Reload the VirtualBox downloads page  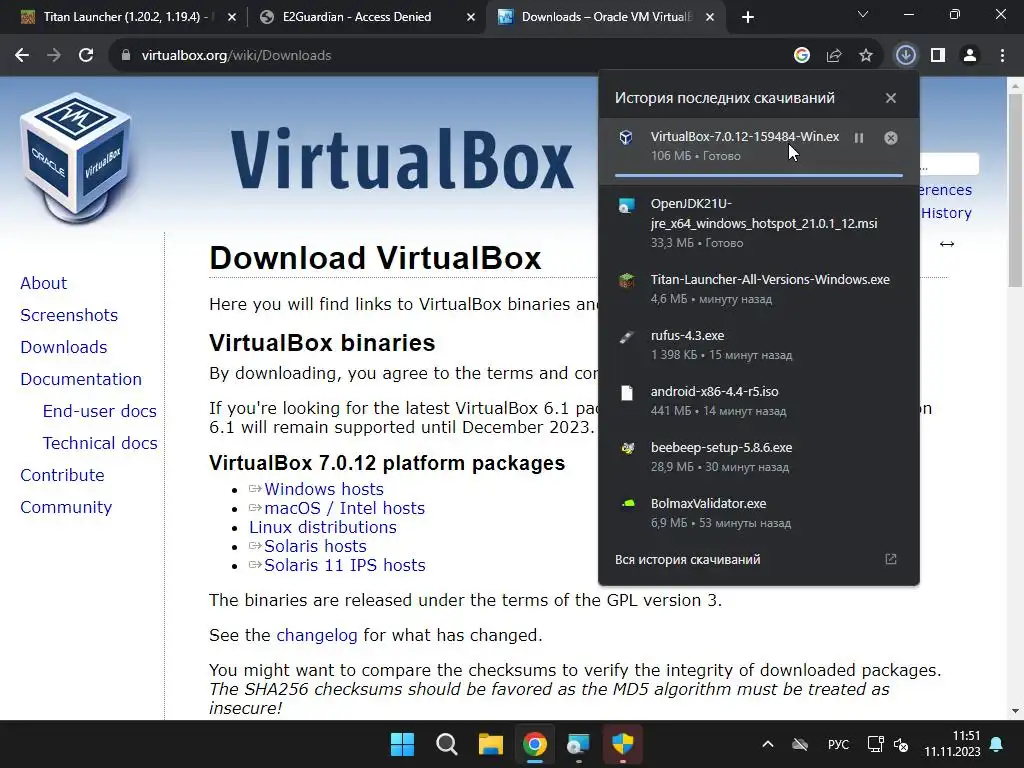[86, 56]
